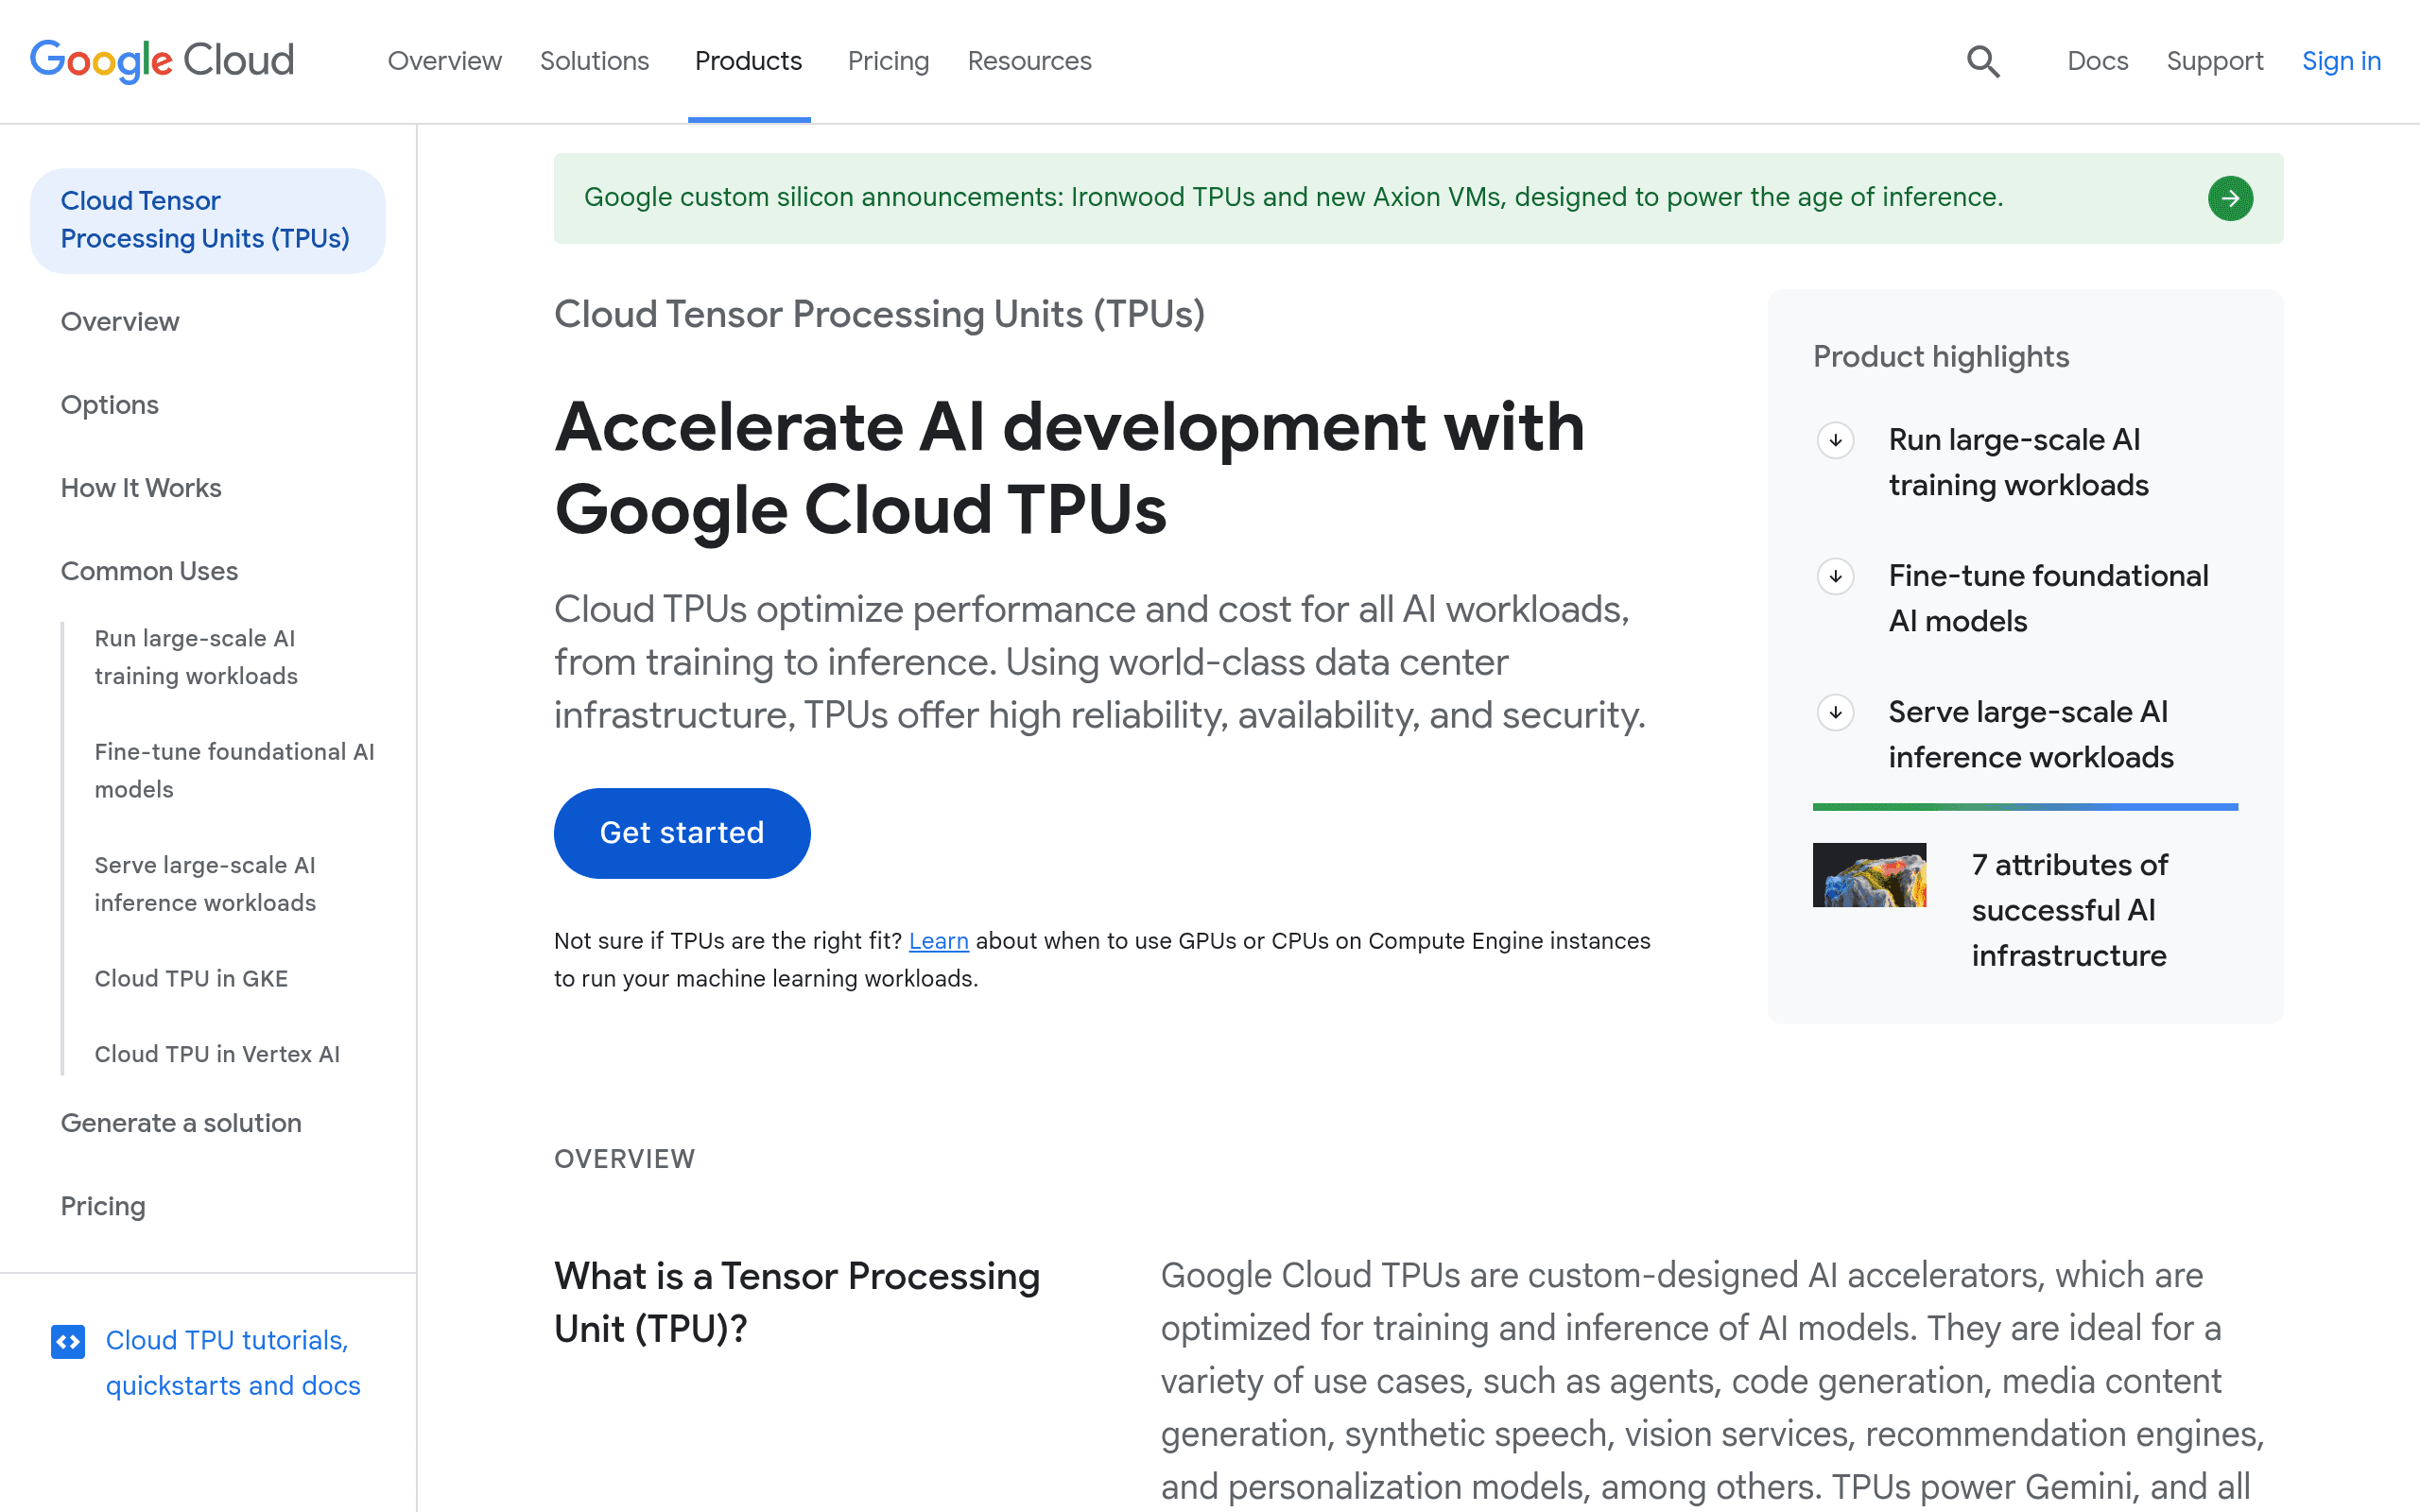This screenshot has height=1512, width=2420.
Task: Open the Ironwood TPUs announcement banner text
Action: tap(1293, 197)
